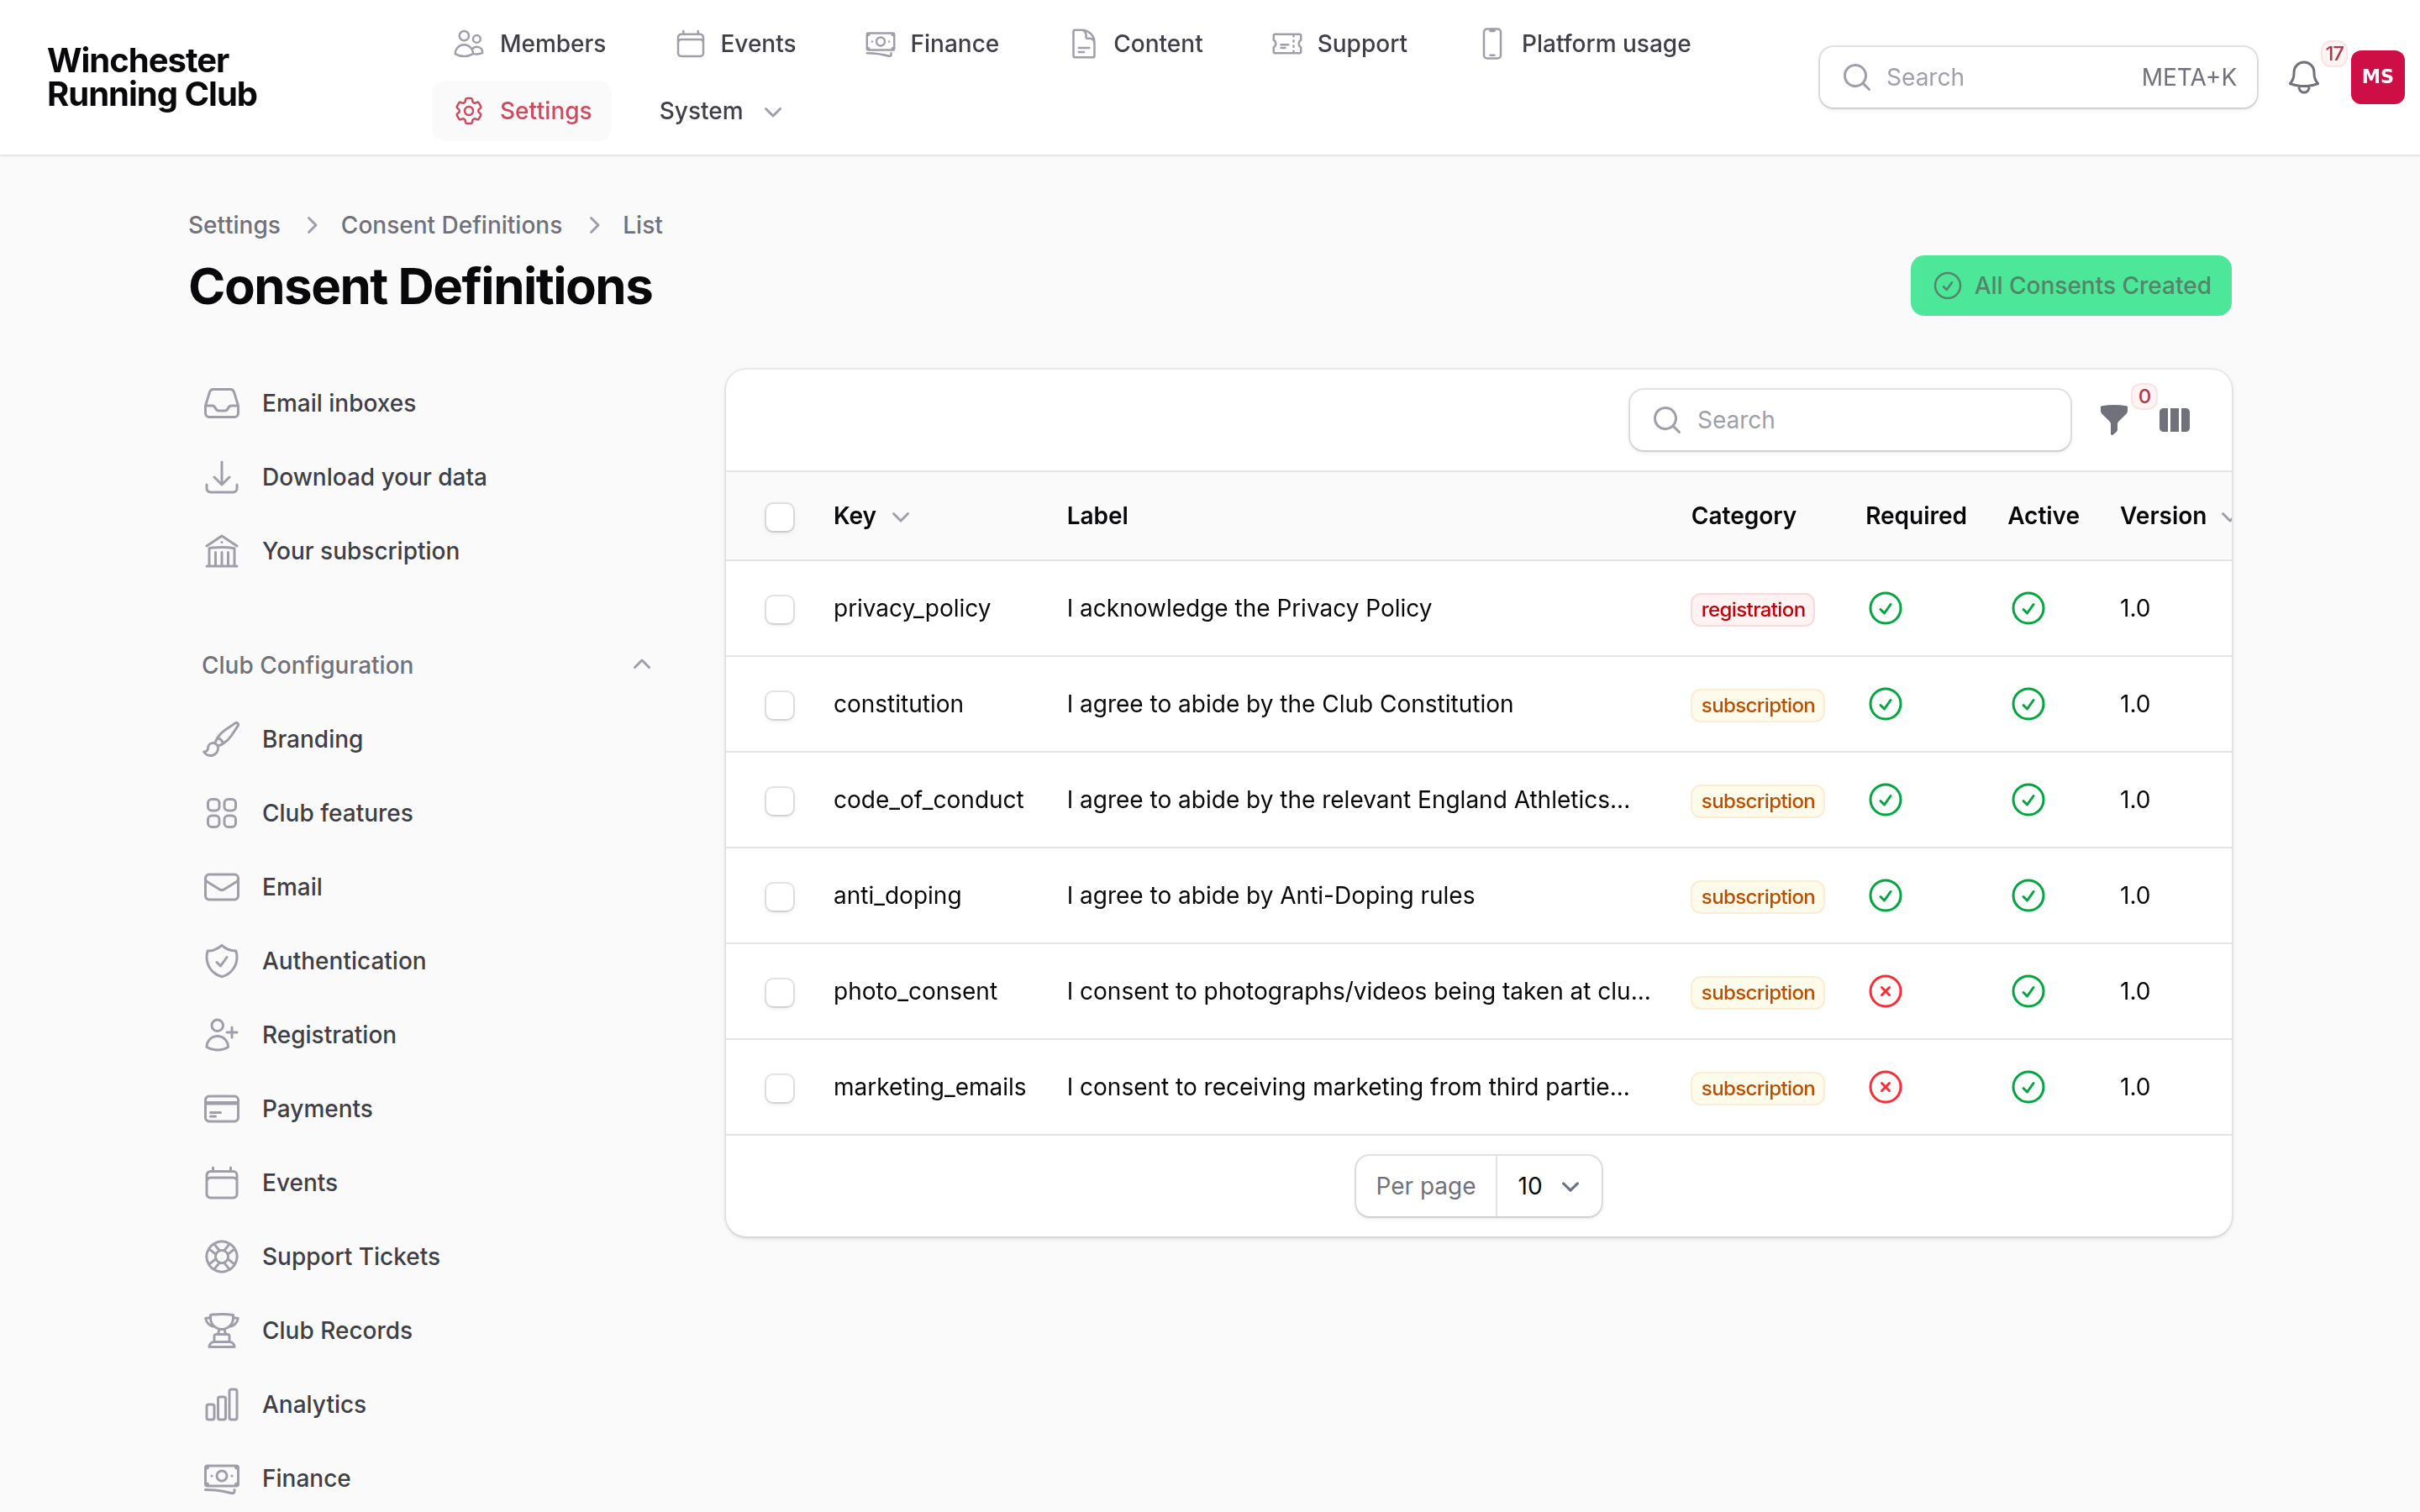Select the constitution row checkbox

click(x=780, y=705)
